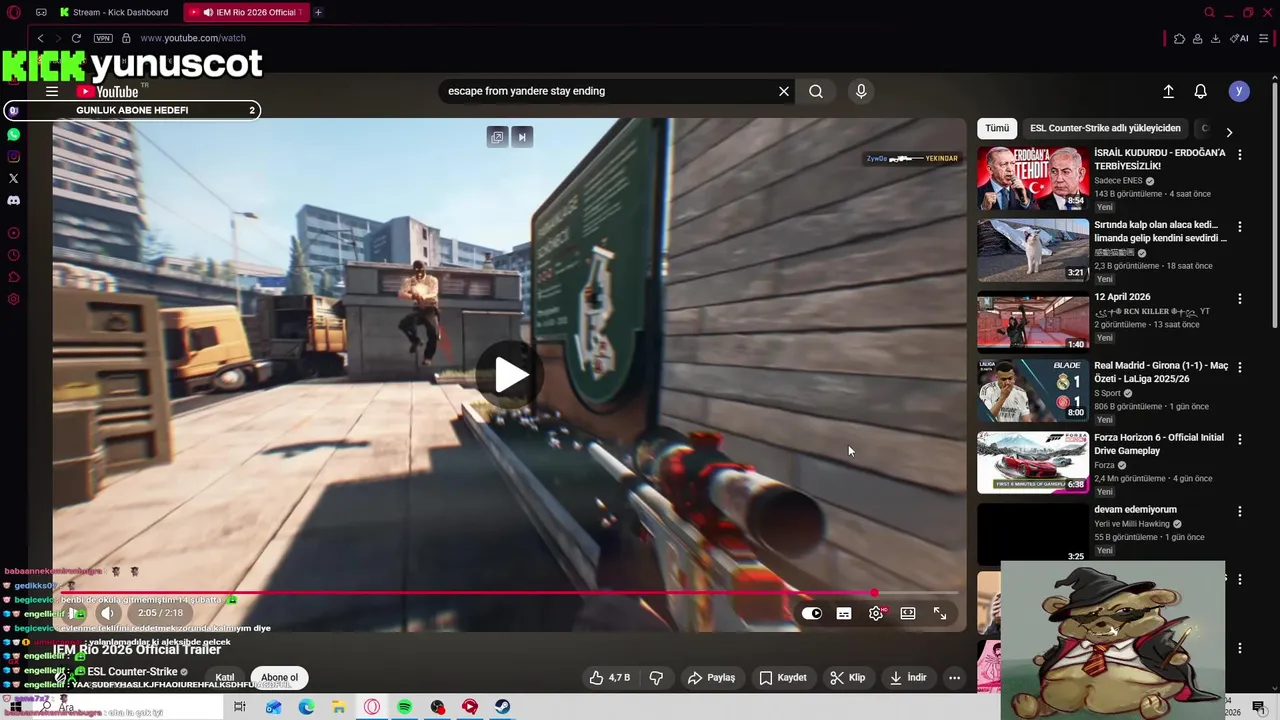Grab the progress bar scrubber handle

coord(875,593)
